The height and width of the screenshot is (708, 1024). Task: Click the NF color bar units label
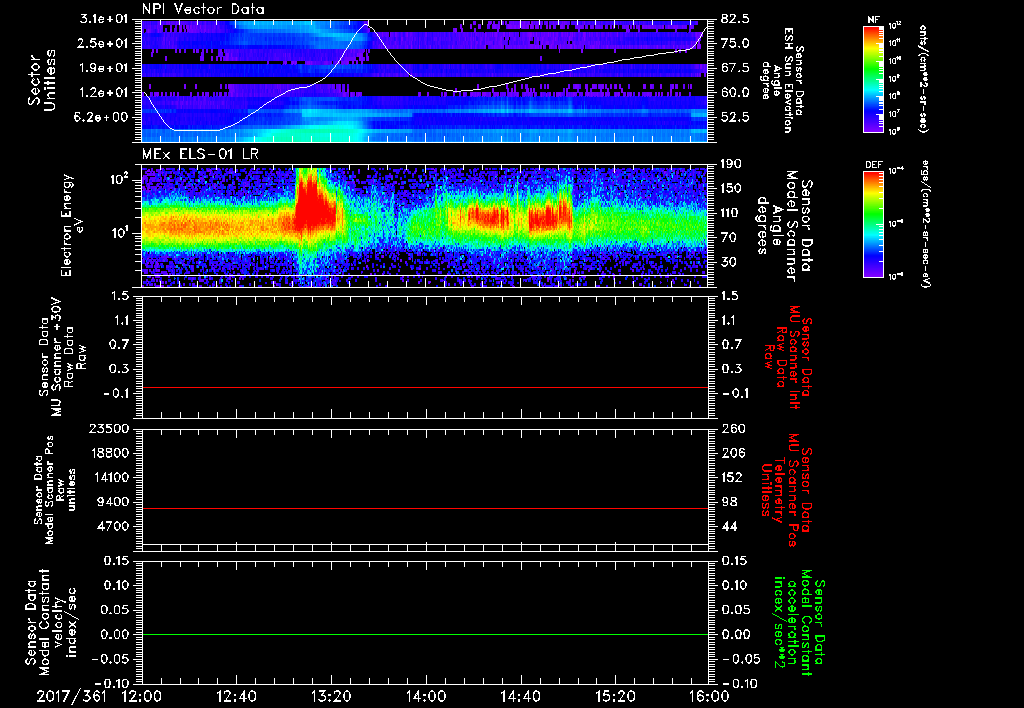click(923, 78)
